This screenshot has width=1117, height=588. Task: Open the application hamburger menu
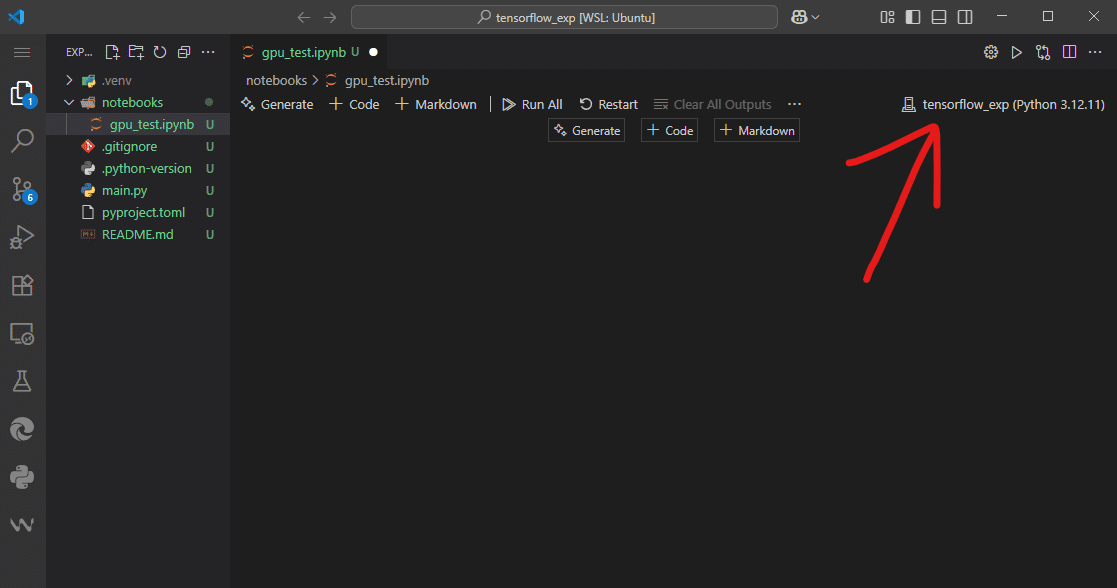click(x=22, y=52)
